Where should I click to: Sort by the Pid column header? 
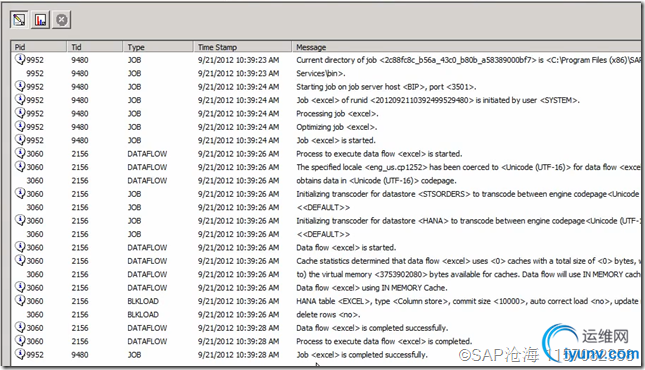click(x=39, y=47)
